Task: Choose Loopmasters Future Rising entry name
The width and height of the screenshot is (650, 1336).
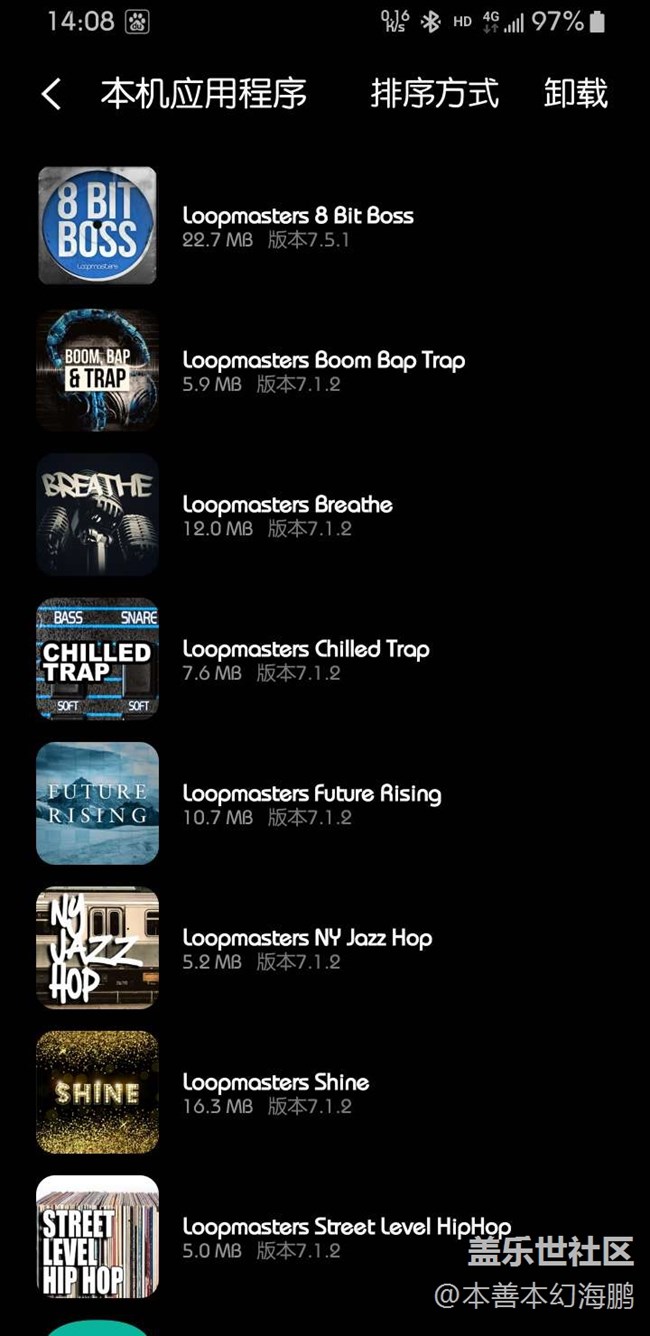Action: [x=312, y=793]
